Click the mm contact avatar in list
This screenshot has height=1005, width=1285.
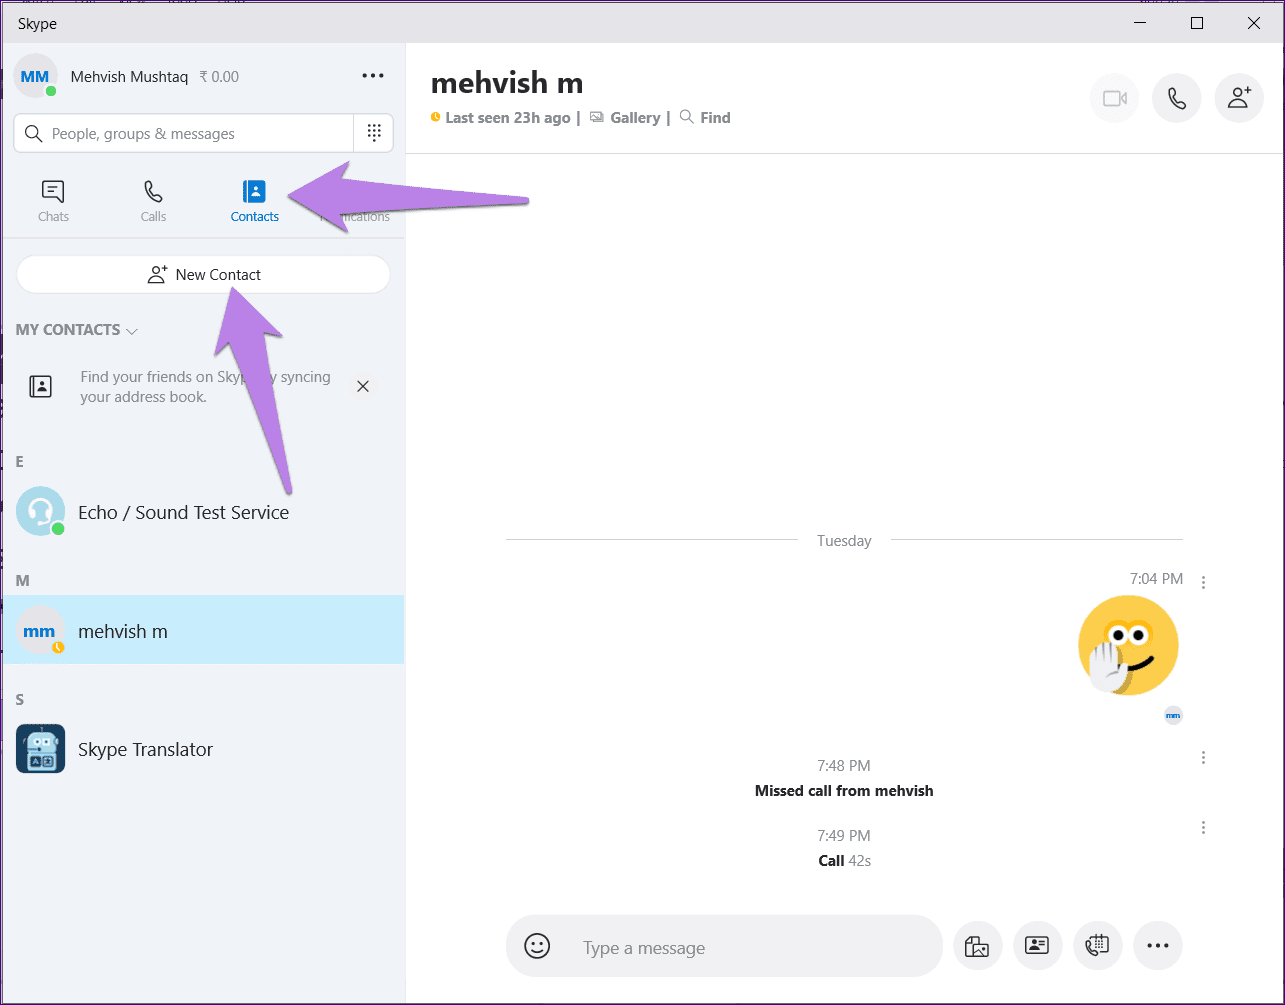(x=40, y=631)
